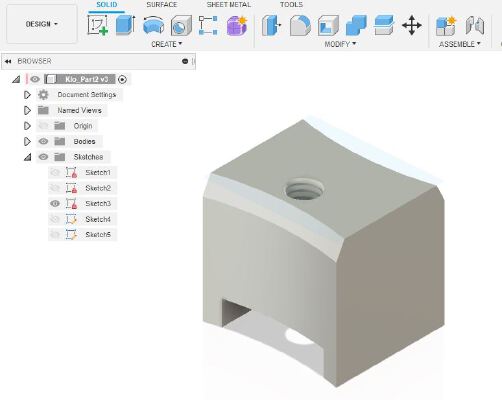Toggle visibility of root component Kio_Part2
Viewport: 502px width, 400px height.
(35, 79)
